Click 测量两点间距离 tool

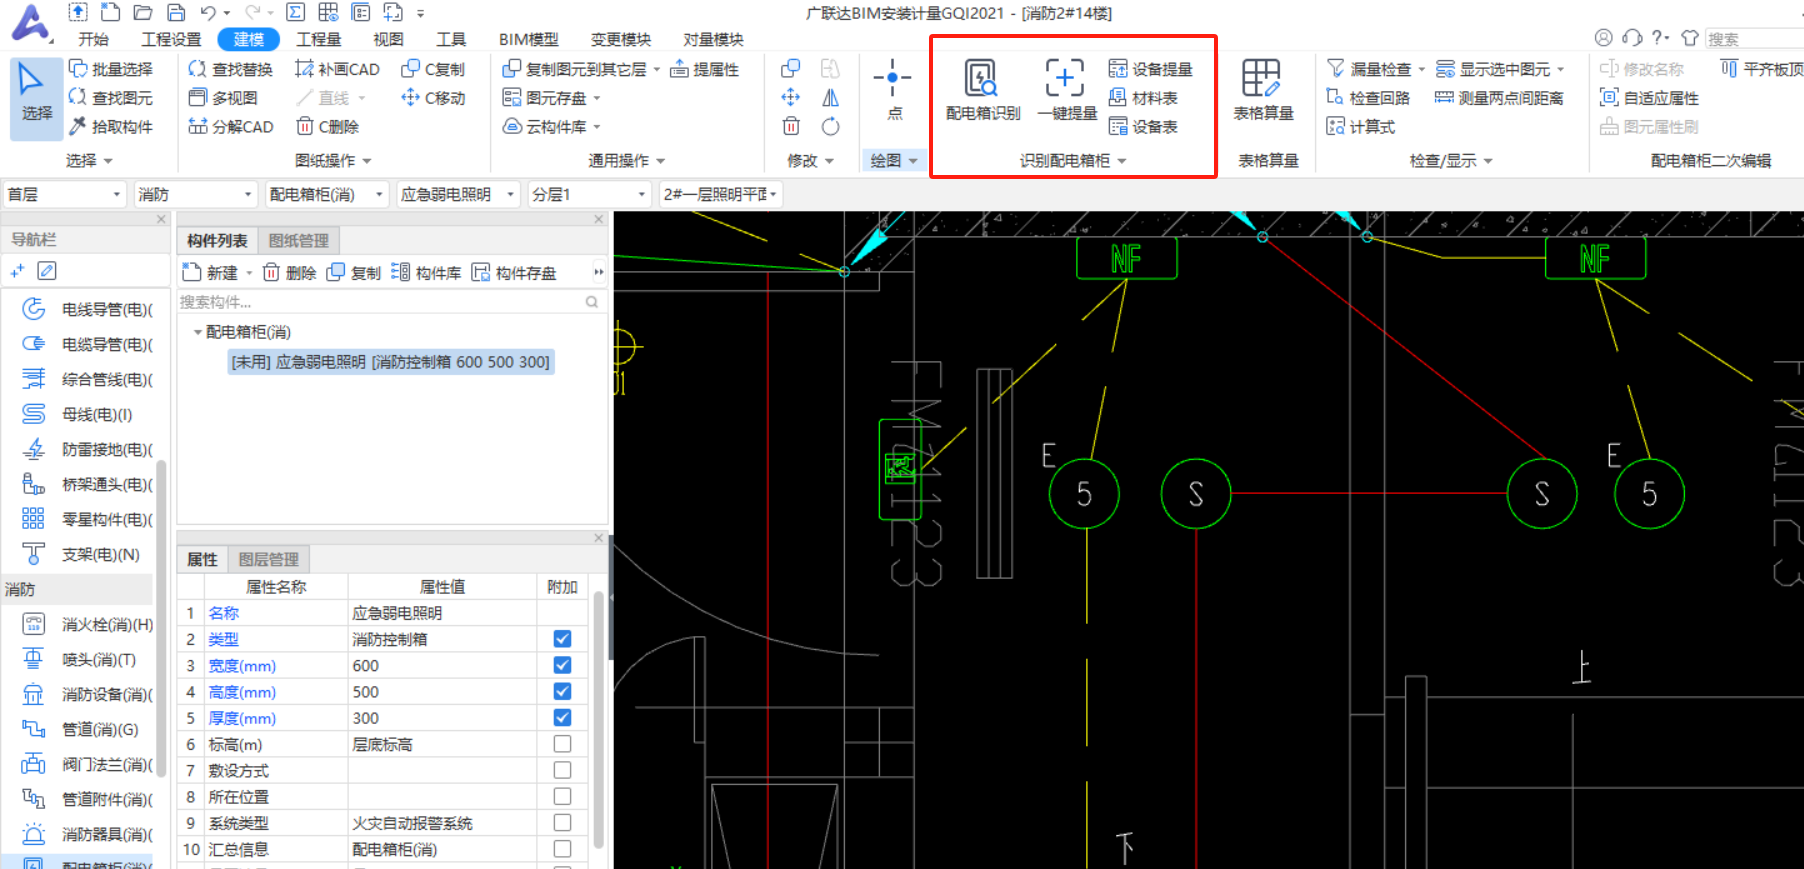[1499, 98]
